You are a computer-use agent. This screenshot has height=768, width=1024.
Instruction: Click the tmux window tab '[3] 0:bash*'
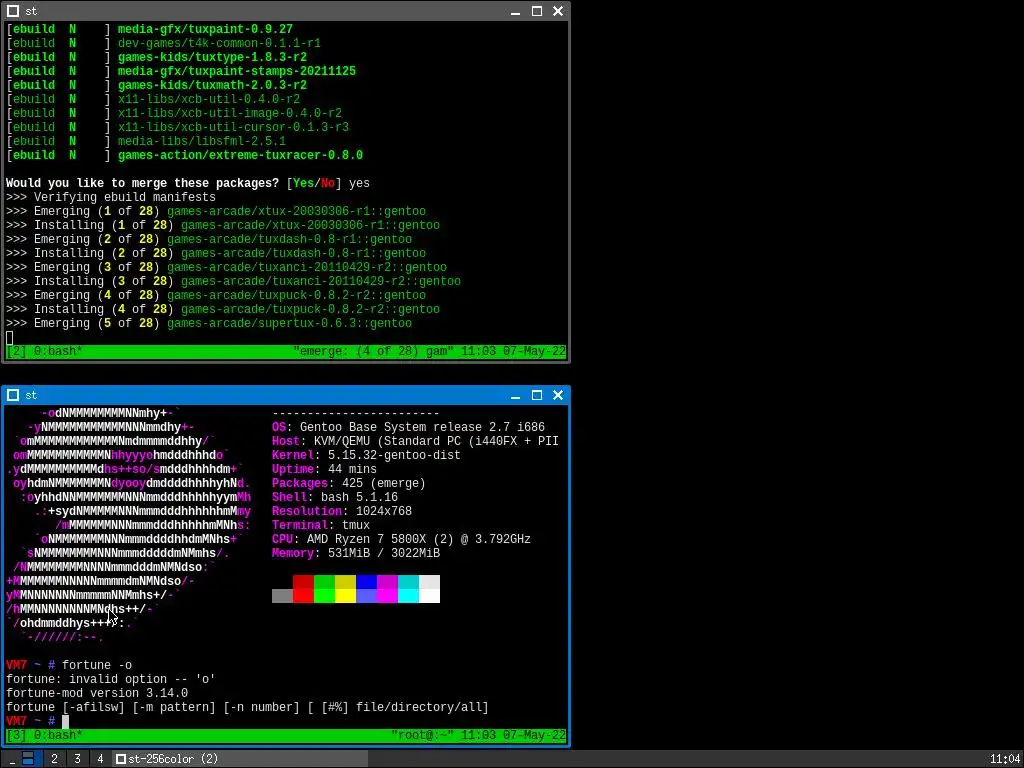44,735
